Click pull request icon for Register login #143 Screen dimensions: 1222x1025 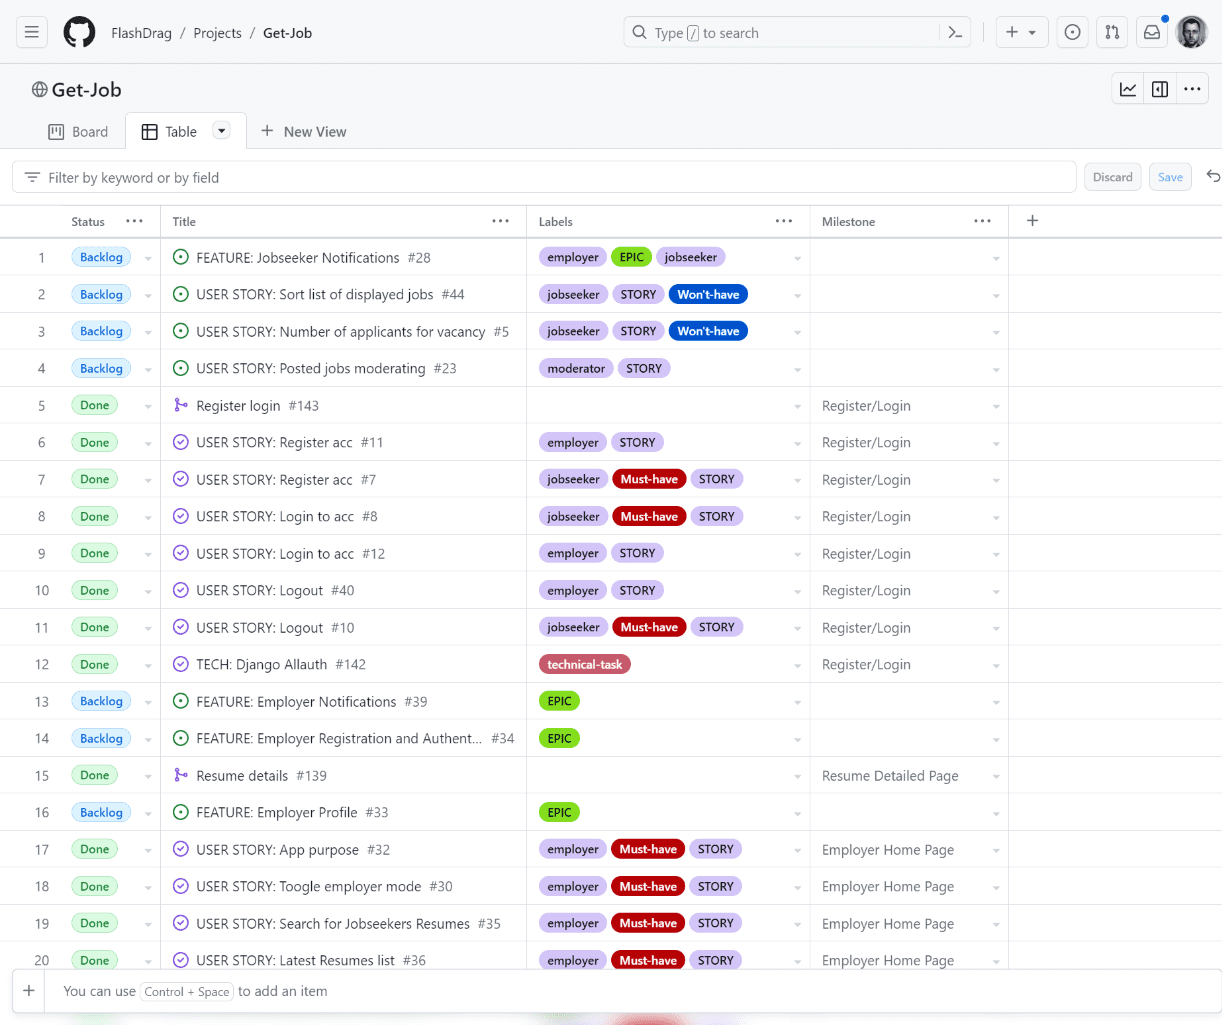181,405
